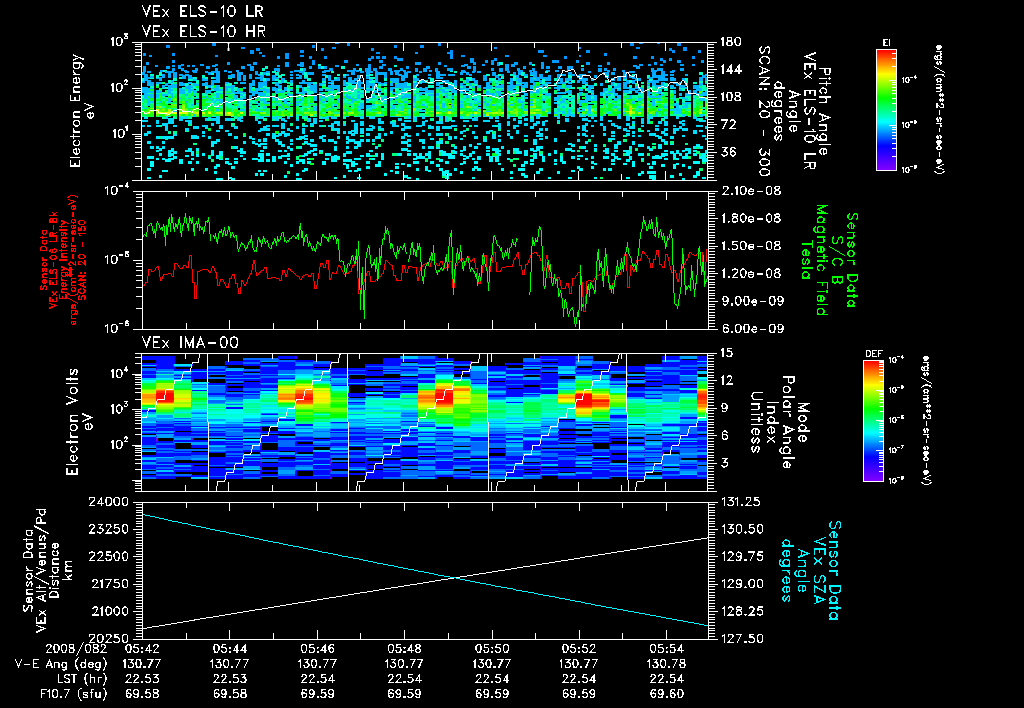Click the 'Polar Angle Index' axis label

pyautogui.click(x=779, y=422)
